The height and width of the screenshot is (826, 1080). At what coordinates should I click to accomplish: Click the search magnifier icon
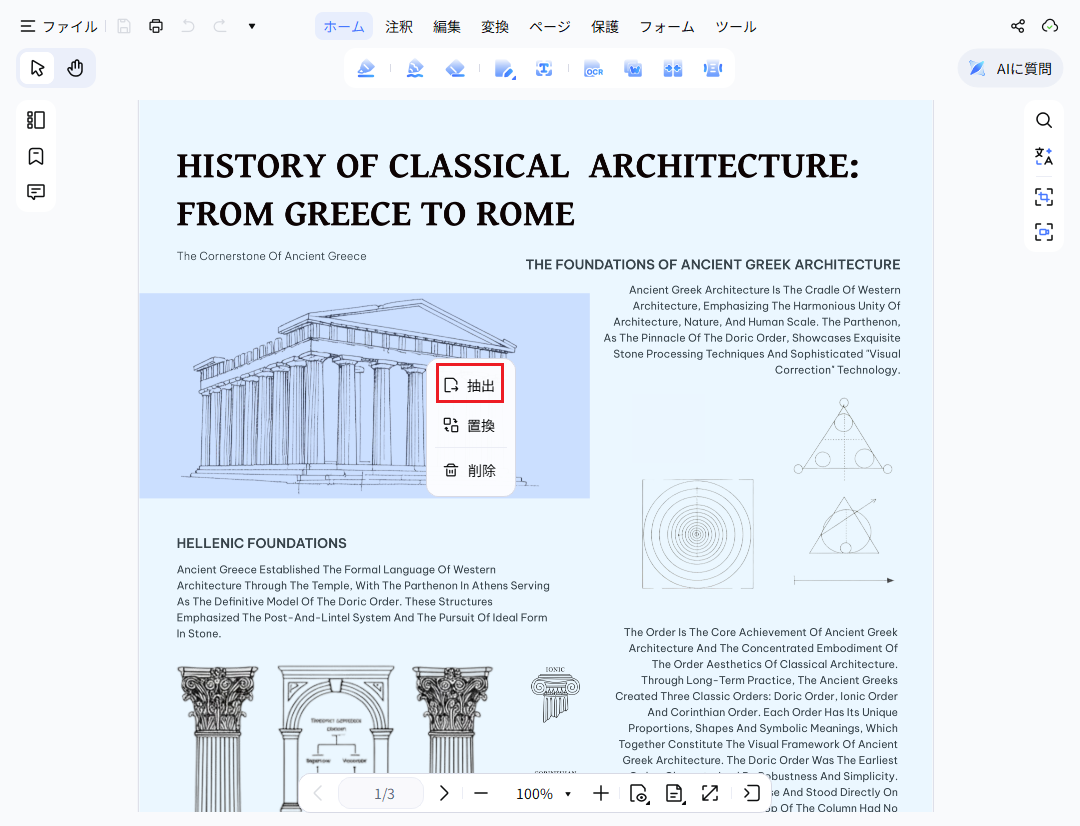[1044, 121]
